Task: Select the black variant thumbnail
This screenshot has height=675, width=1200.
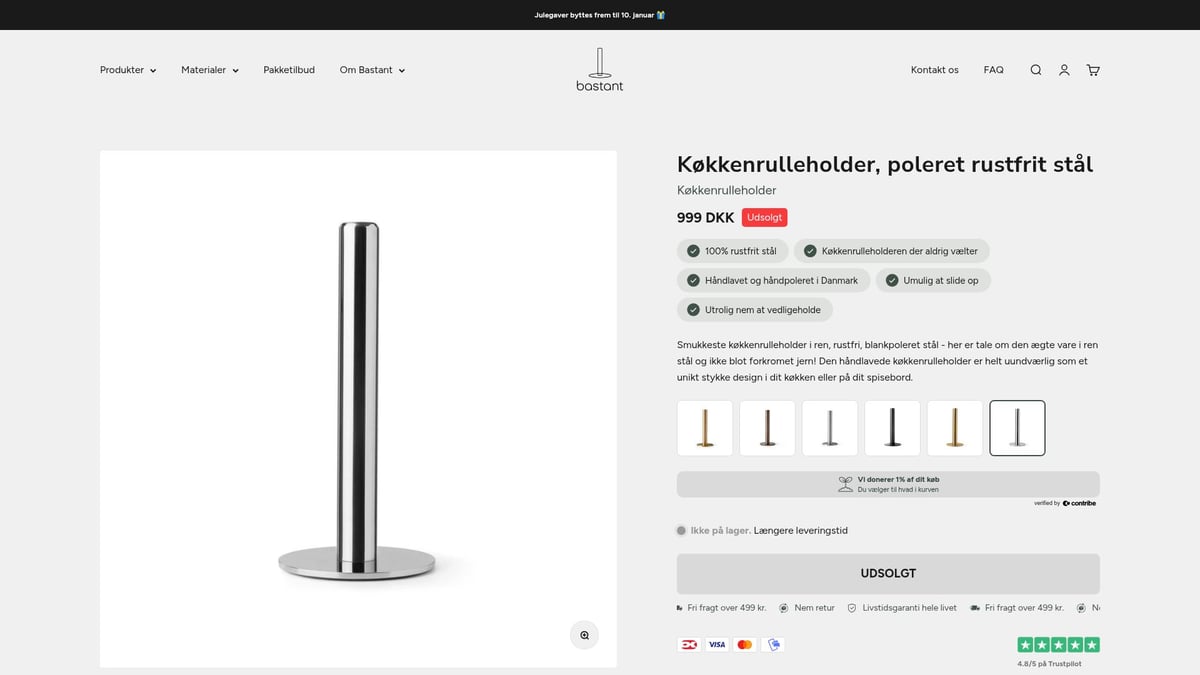Action: pyautogui.click(x=892, y=428)
